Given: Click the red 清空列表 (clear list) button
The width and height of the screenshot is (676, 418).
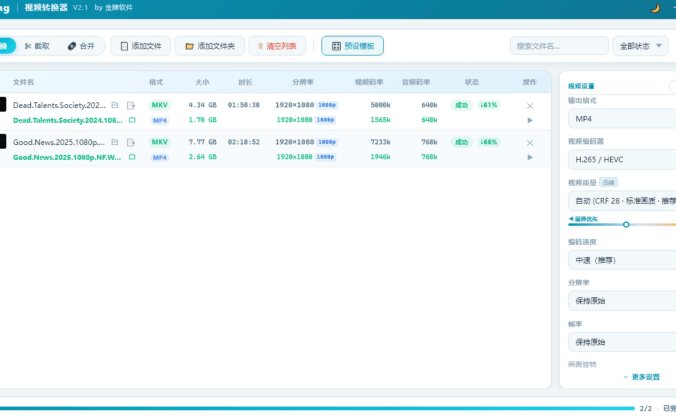Looking at the screenshot, I should (277, 46).
